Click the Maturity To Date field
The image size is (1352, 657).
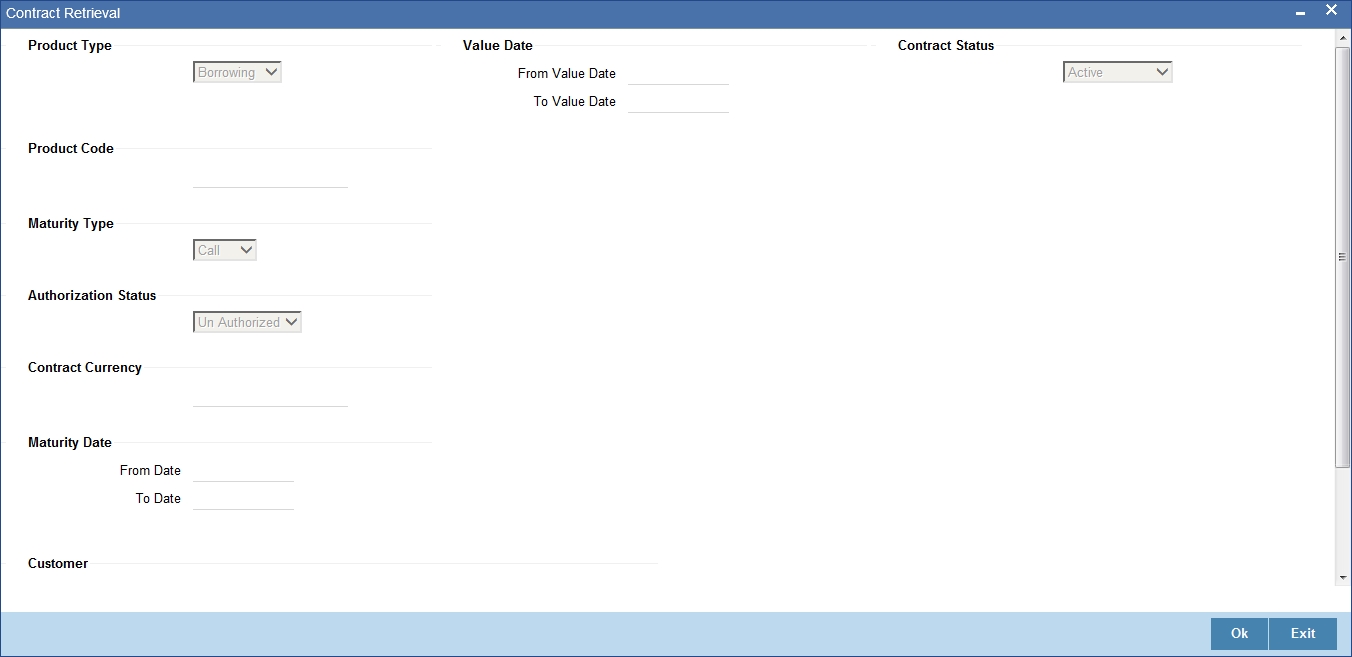click(x=243, y=498)
